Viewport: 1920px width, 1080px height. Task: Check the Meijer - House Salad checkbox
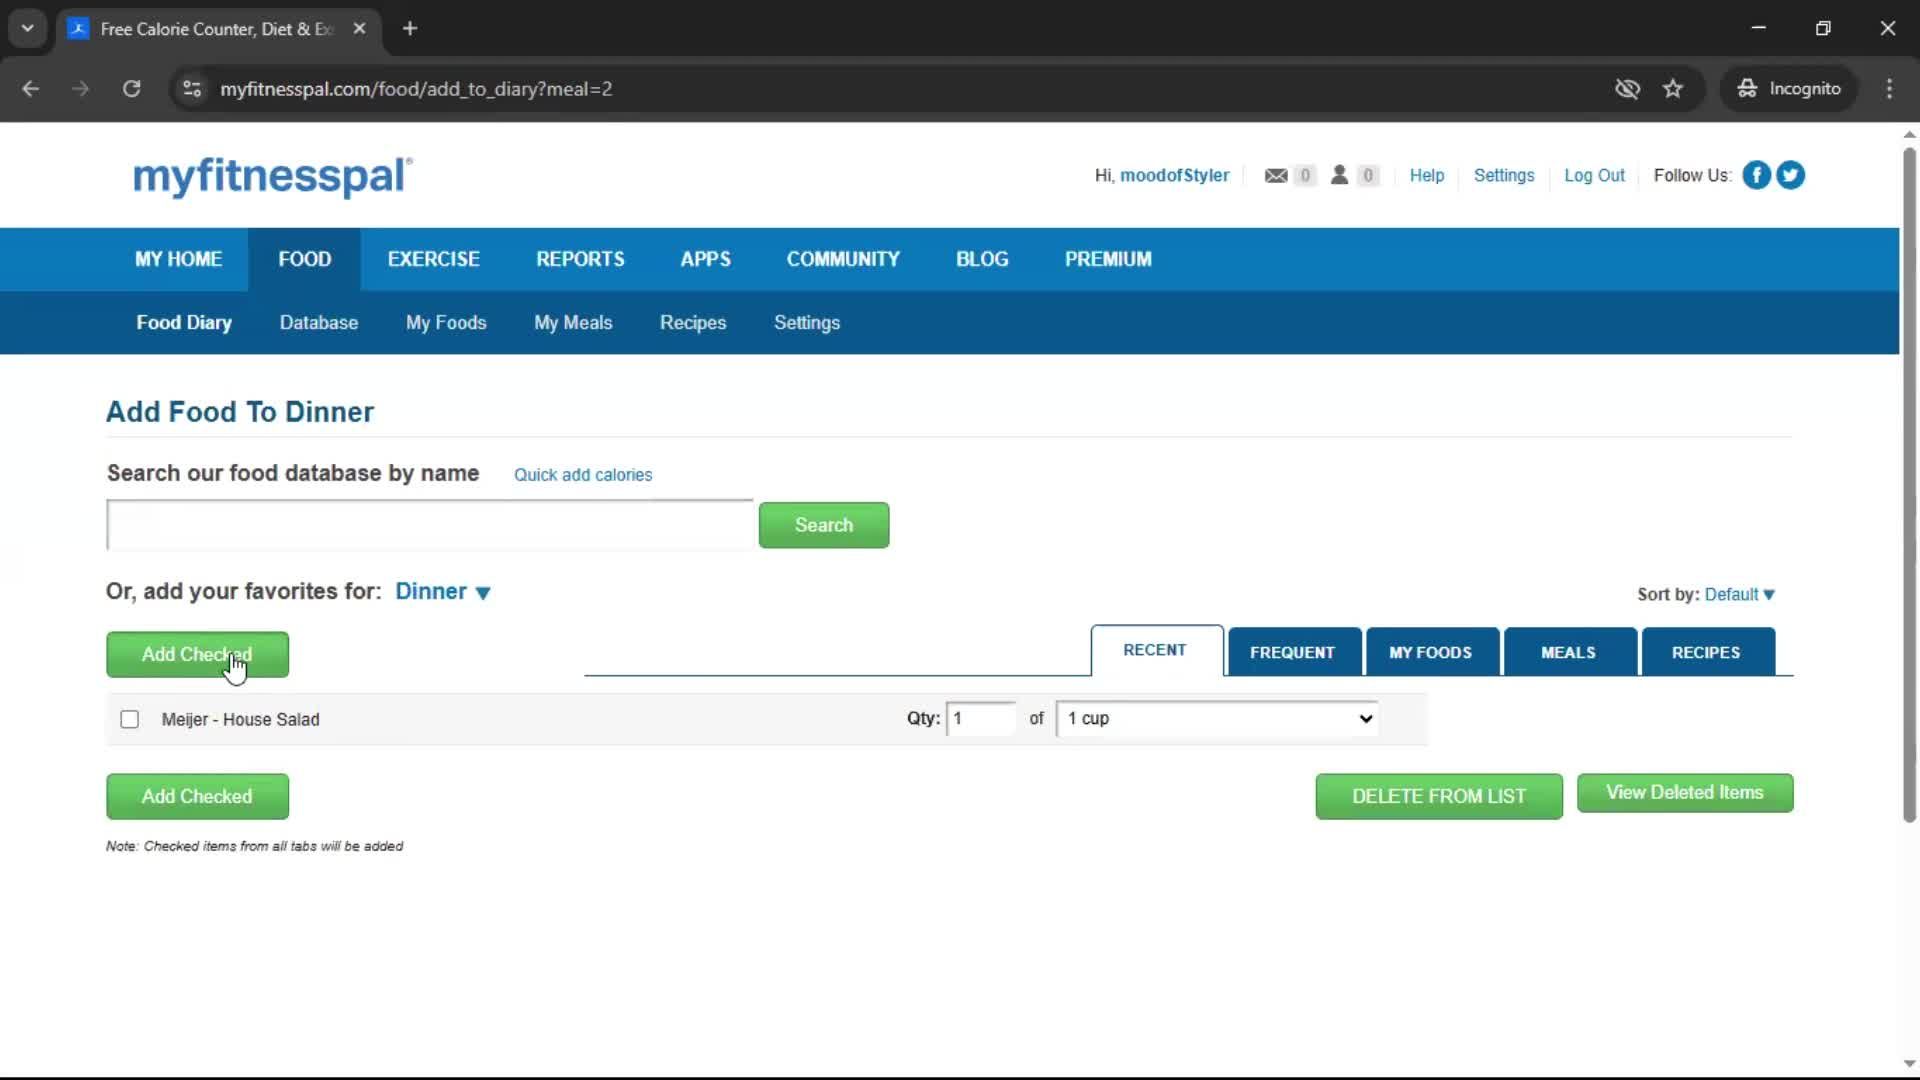[x=129, y=719]
